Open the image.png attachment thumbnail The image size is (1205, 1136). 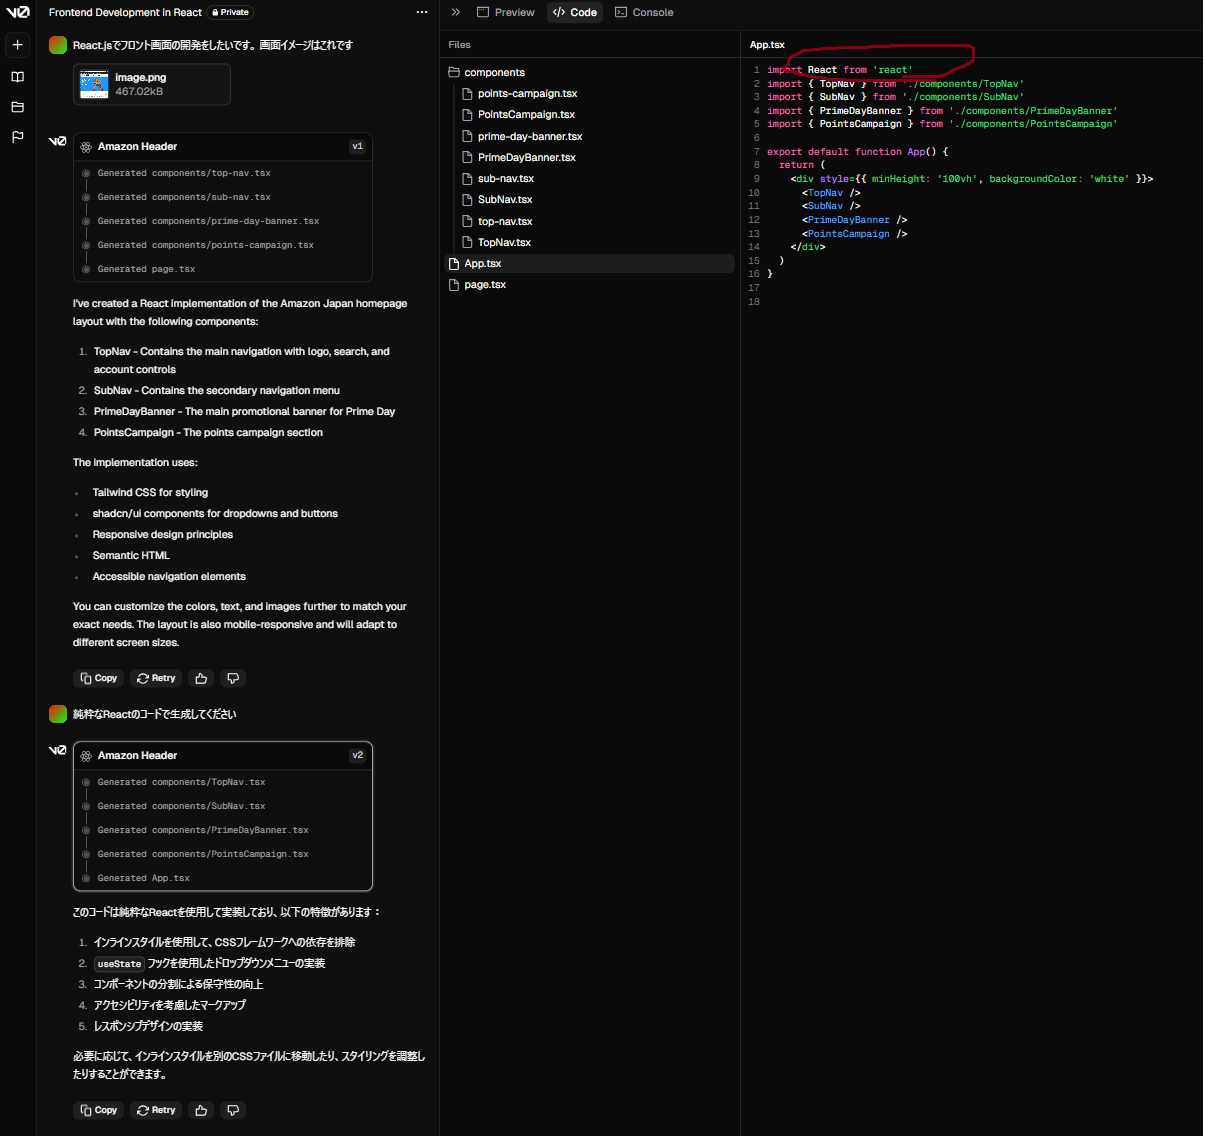(x=94, y=84)
